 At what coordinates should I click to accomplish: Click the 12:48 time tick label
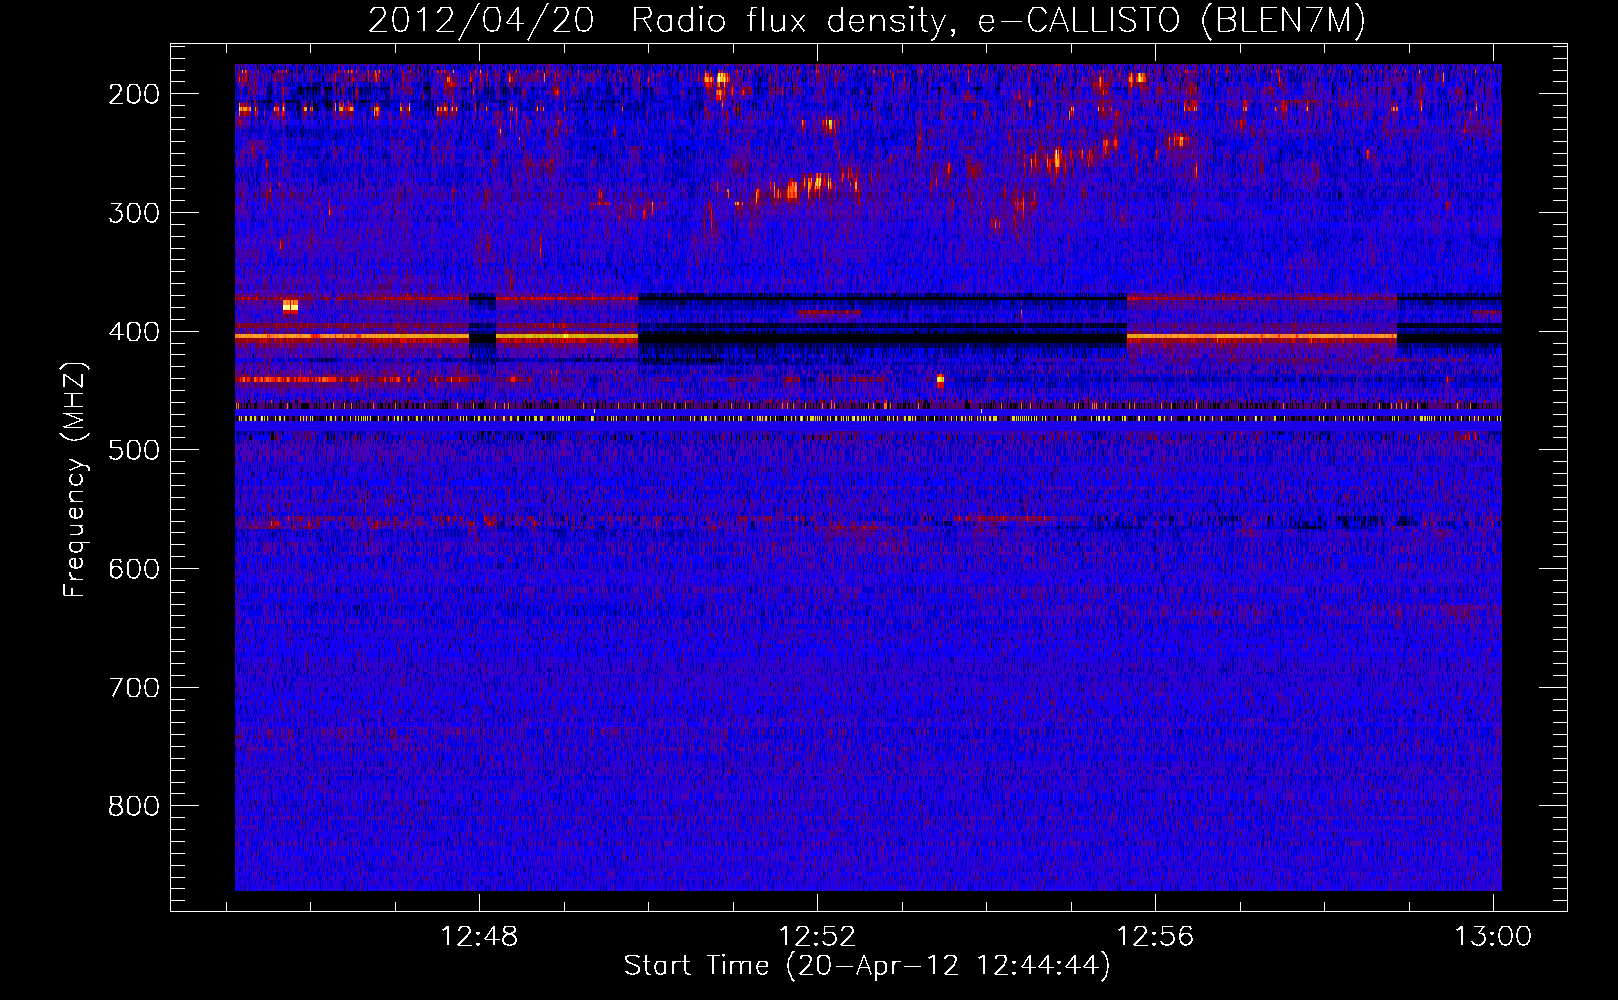(479, 937)
